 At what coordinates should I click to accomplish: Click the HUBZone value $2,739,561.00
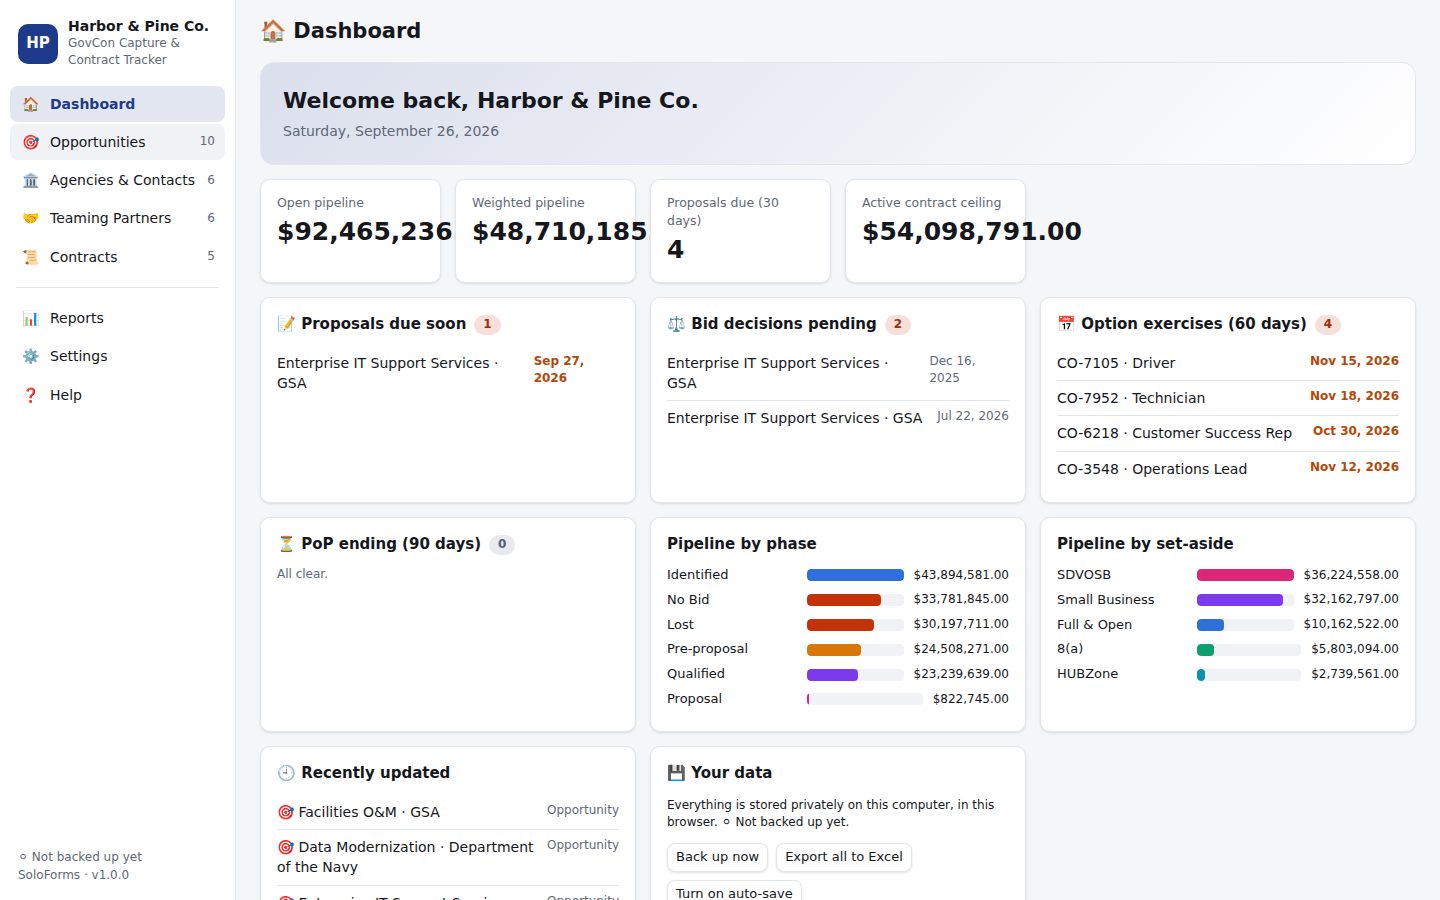(x=1355, y=674)
